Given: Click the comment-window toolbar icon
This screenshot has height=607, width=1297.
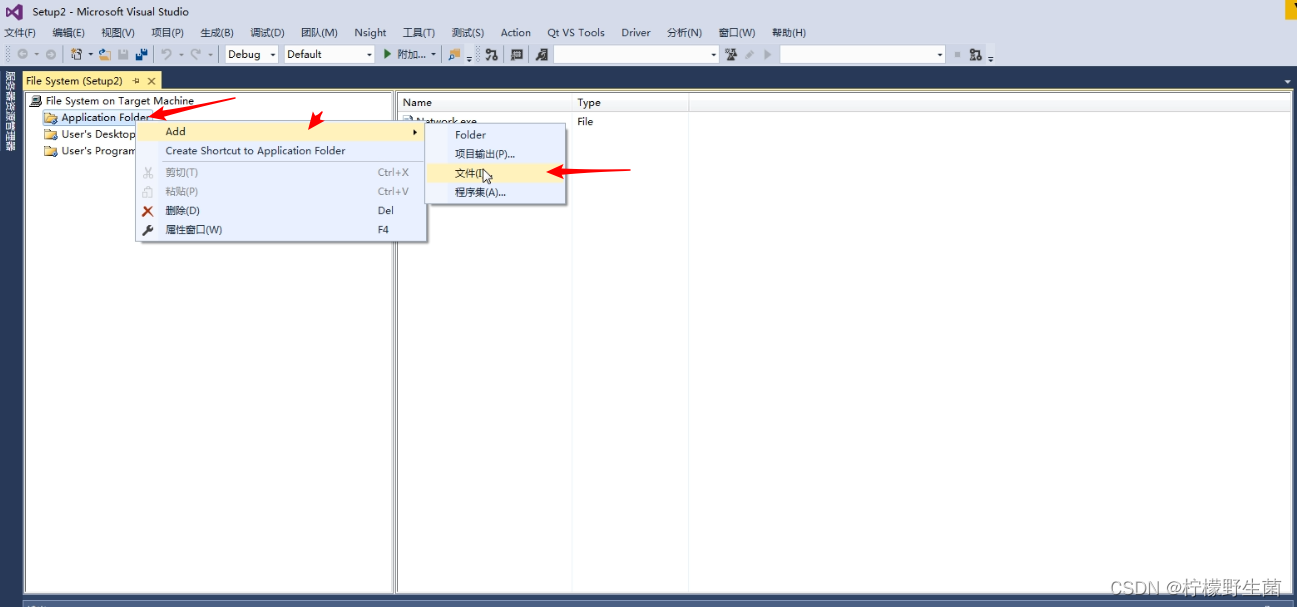Looking at the screenshot, I should click(x=516, y=54).
